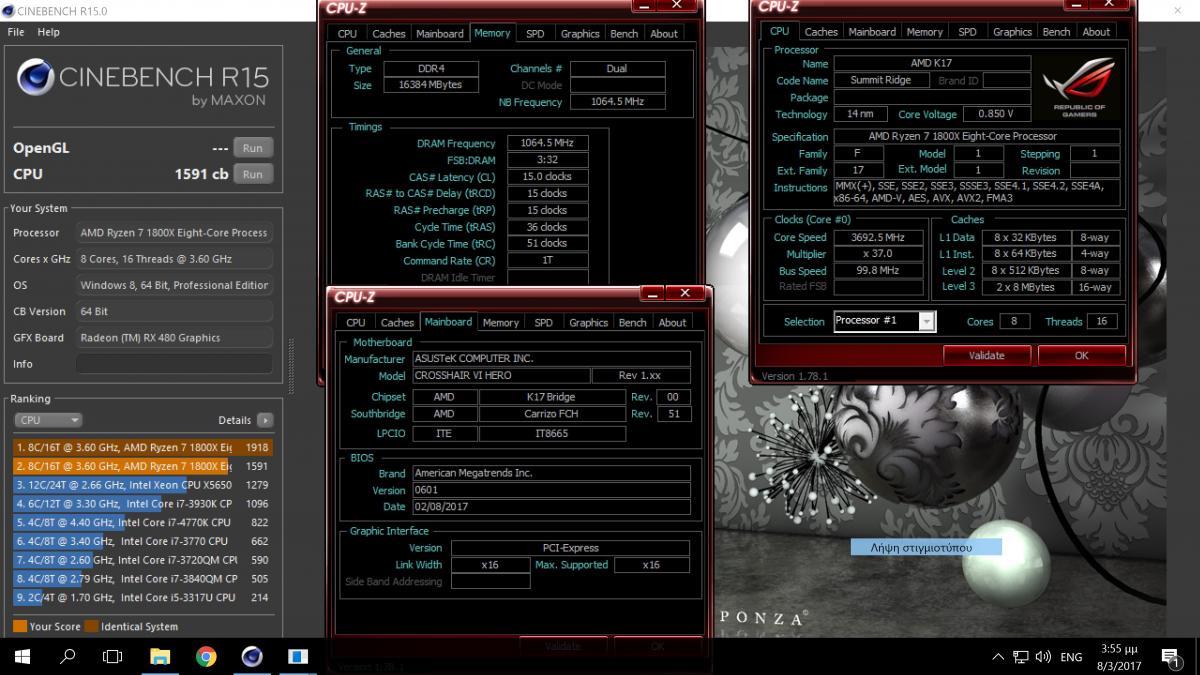
Task: Run the OpenGL benchmark
Action: click(x=253, y=148)
